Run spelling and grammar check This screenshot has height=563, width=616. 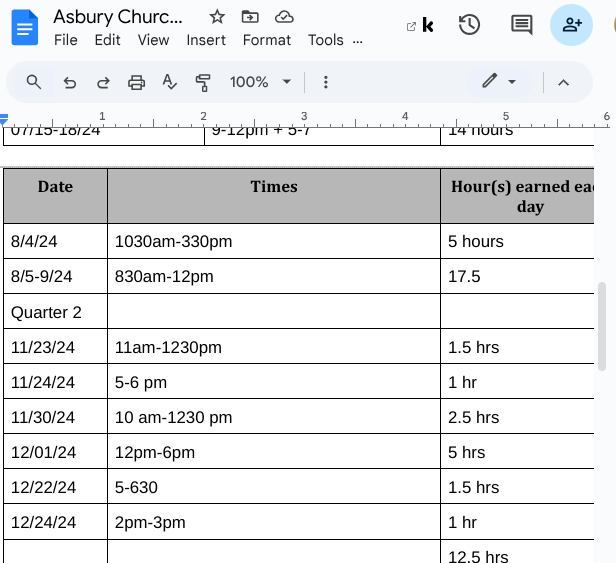[x=170, y=82]
